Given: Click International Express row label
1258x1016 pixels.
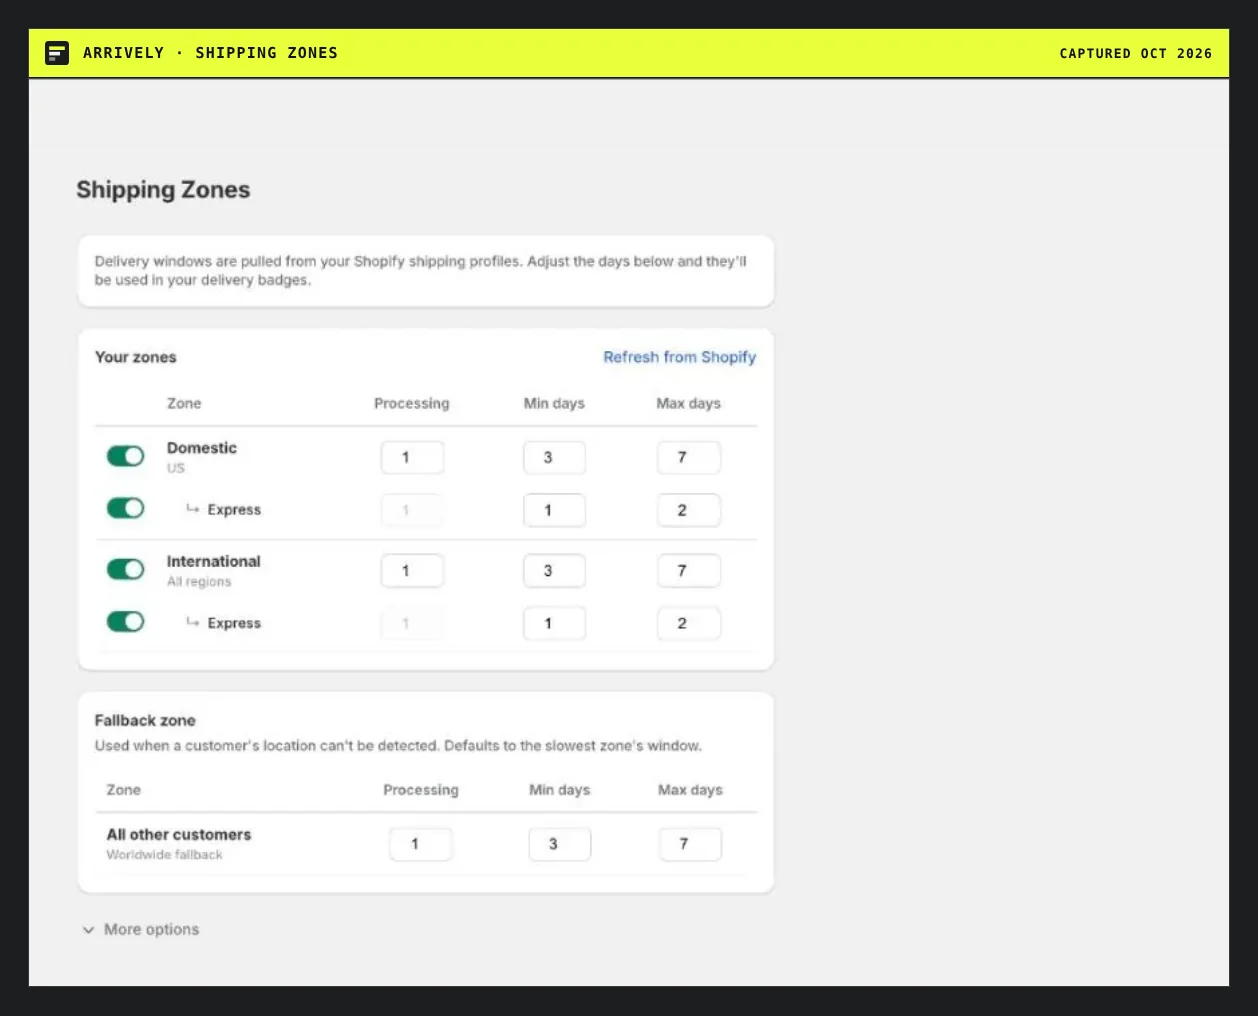Looking at the screenshot, I should pyautogui.click(x=234, y=623).
